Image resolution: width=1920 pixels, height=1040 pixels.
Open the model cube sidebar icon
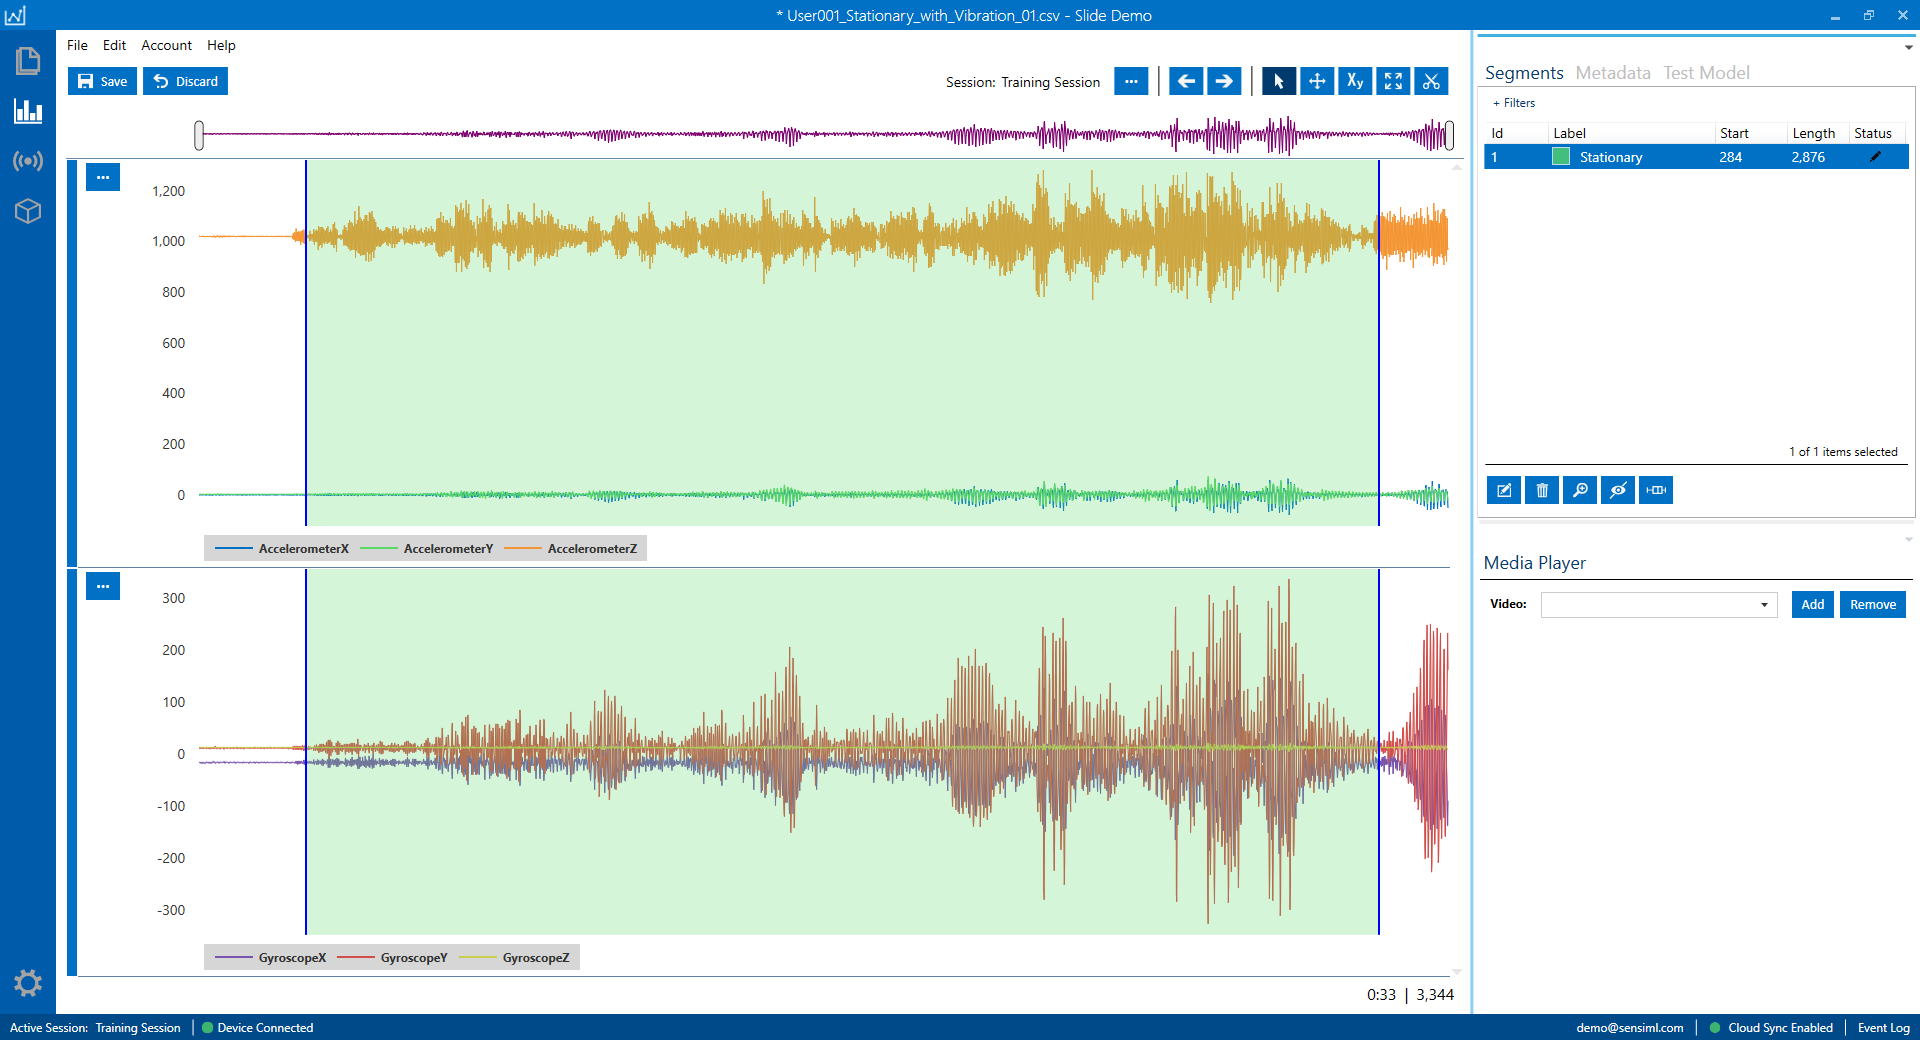28,211
